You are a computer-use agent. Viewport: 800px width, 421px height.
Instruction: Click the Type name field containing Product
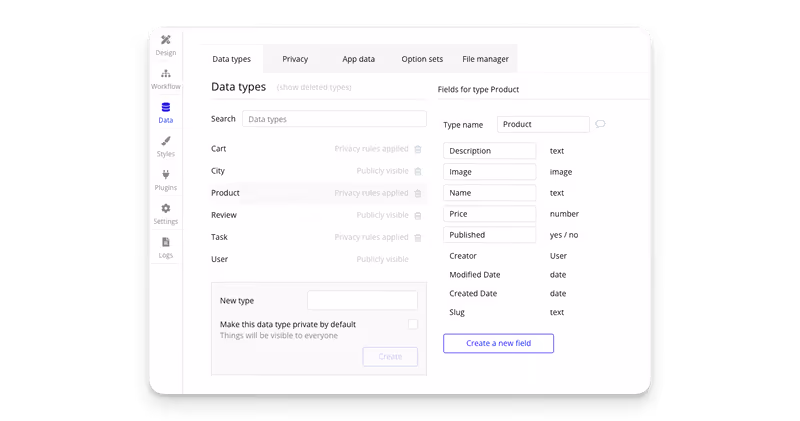[543, 124]
